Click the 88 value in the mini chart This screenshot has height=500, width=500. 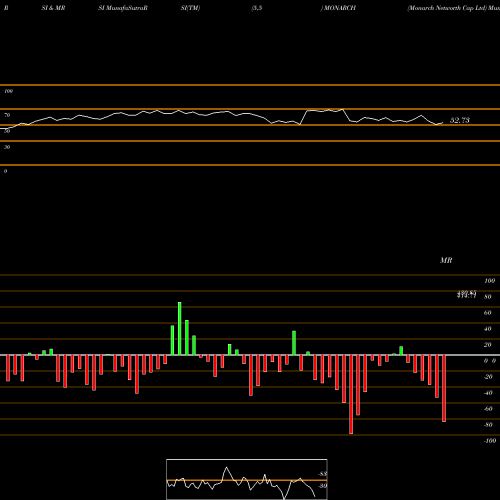point(322,474)
